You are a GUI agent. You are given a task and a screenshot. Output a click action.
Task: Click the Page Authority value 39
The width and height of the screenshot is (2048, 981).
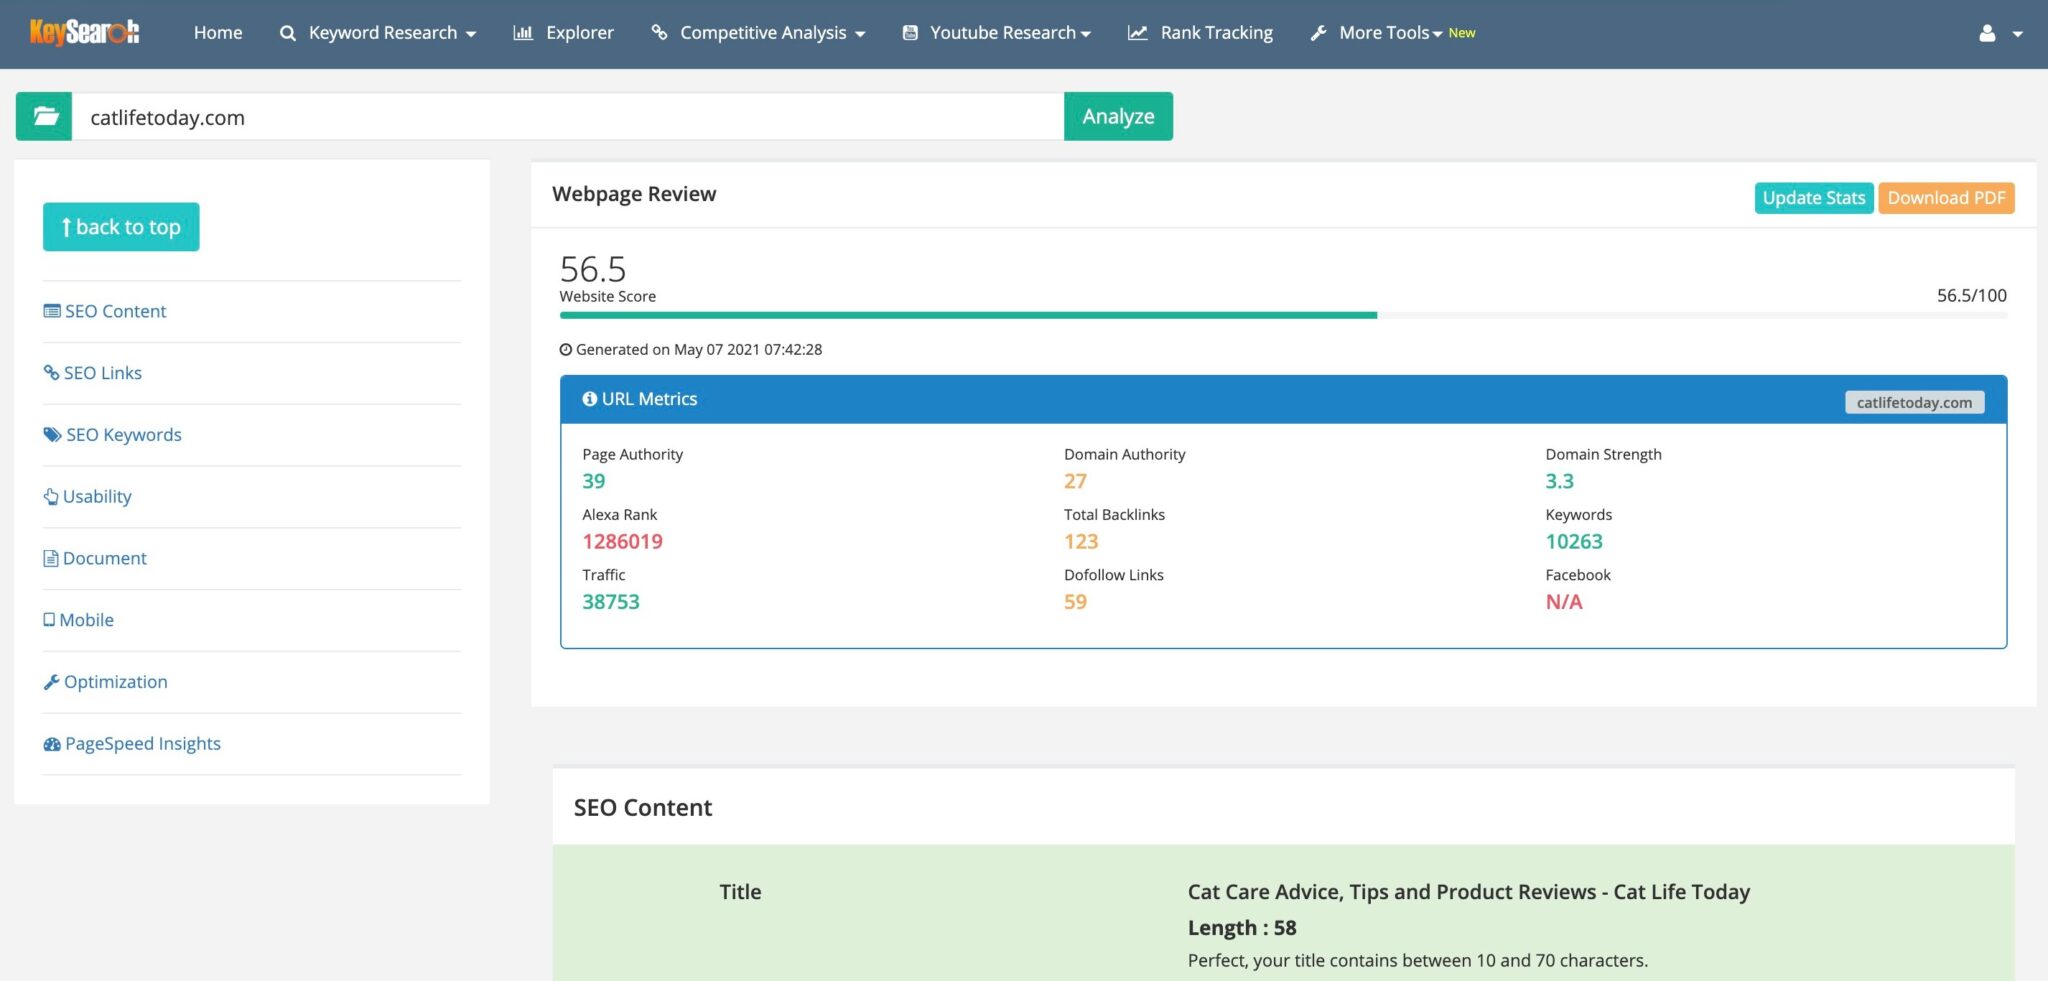point(594,481)
